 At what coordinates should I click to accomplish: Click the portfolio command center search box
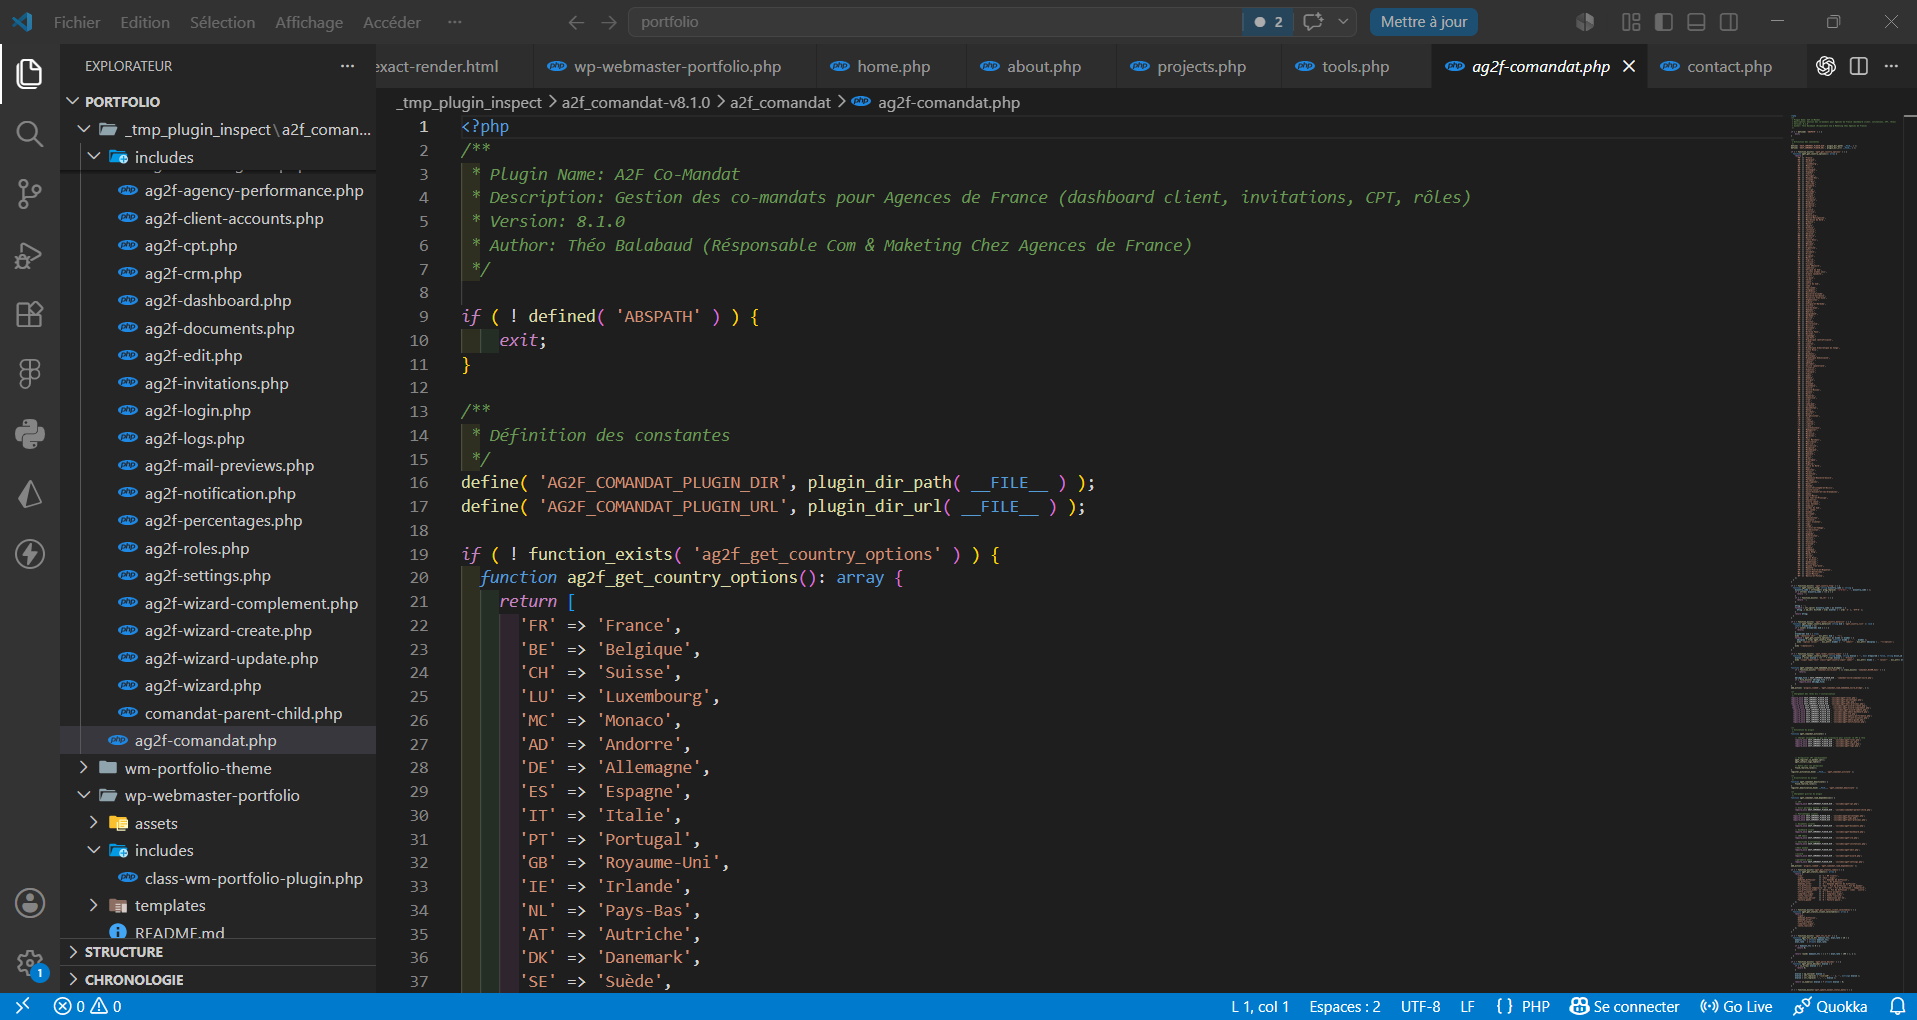tap(935, 22)
